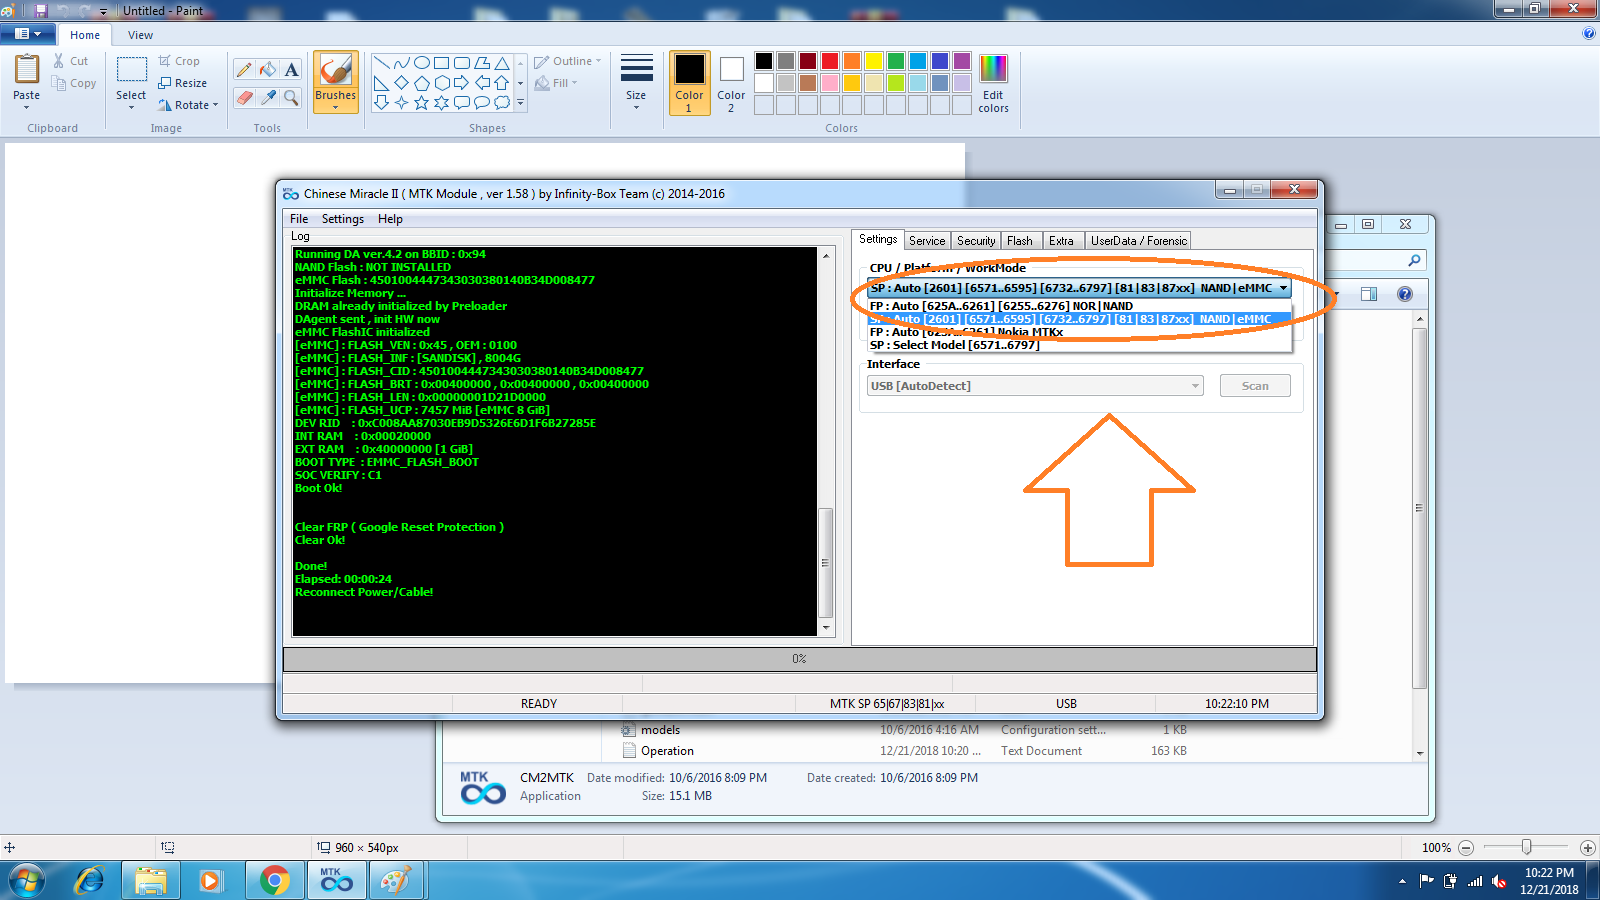Open the USB [AutoDetect] interface dropdown

[1034, 386]
